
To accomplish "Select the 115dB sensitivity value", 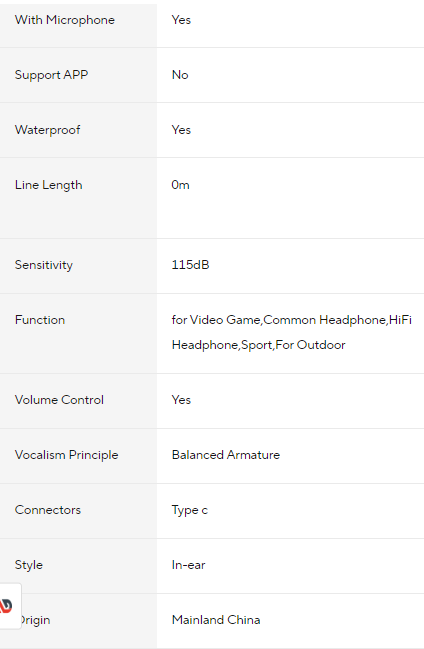I will click(x=190, y=265).
